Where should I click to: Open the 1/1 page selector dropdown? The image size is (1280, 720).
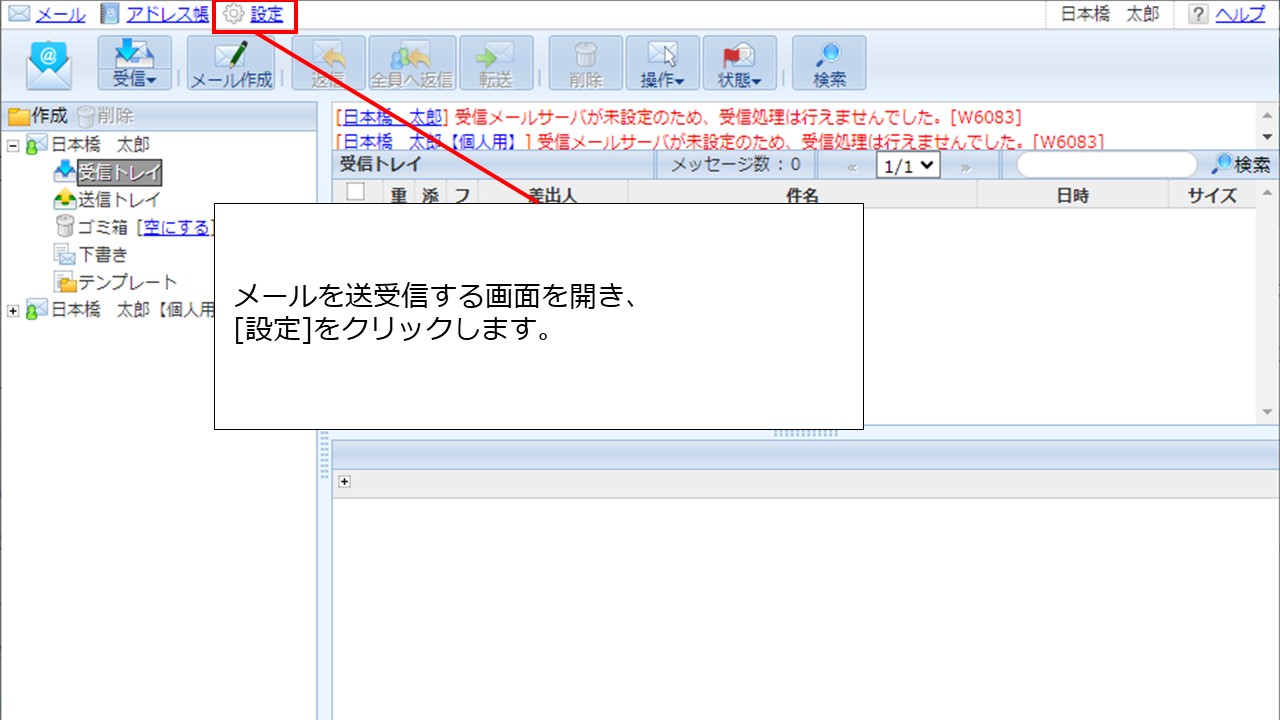[908, 166]
